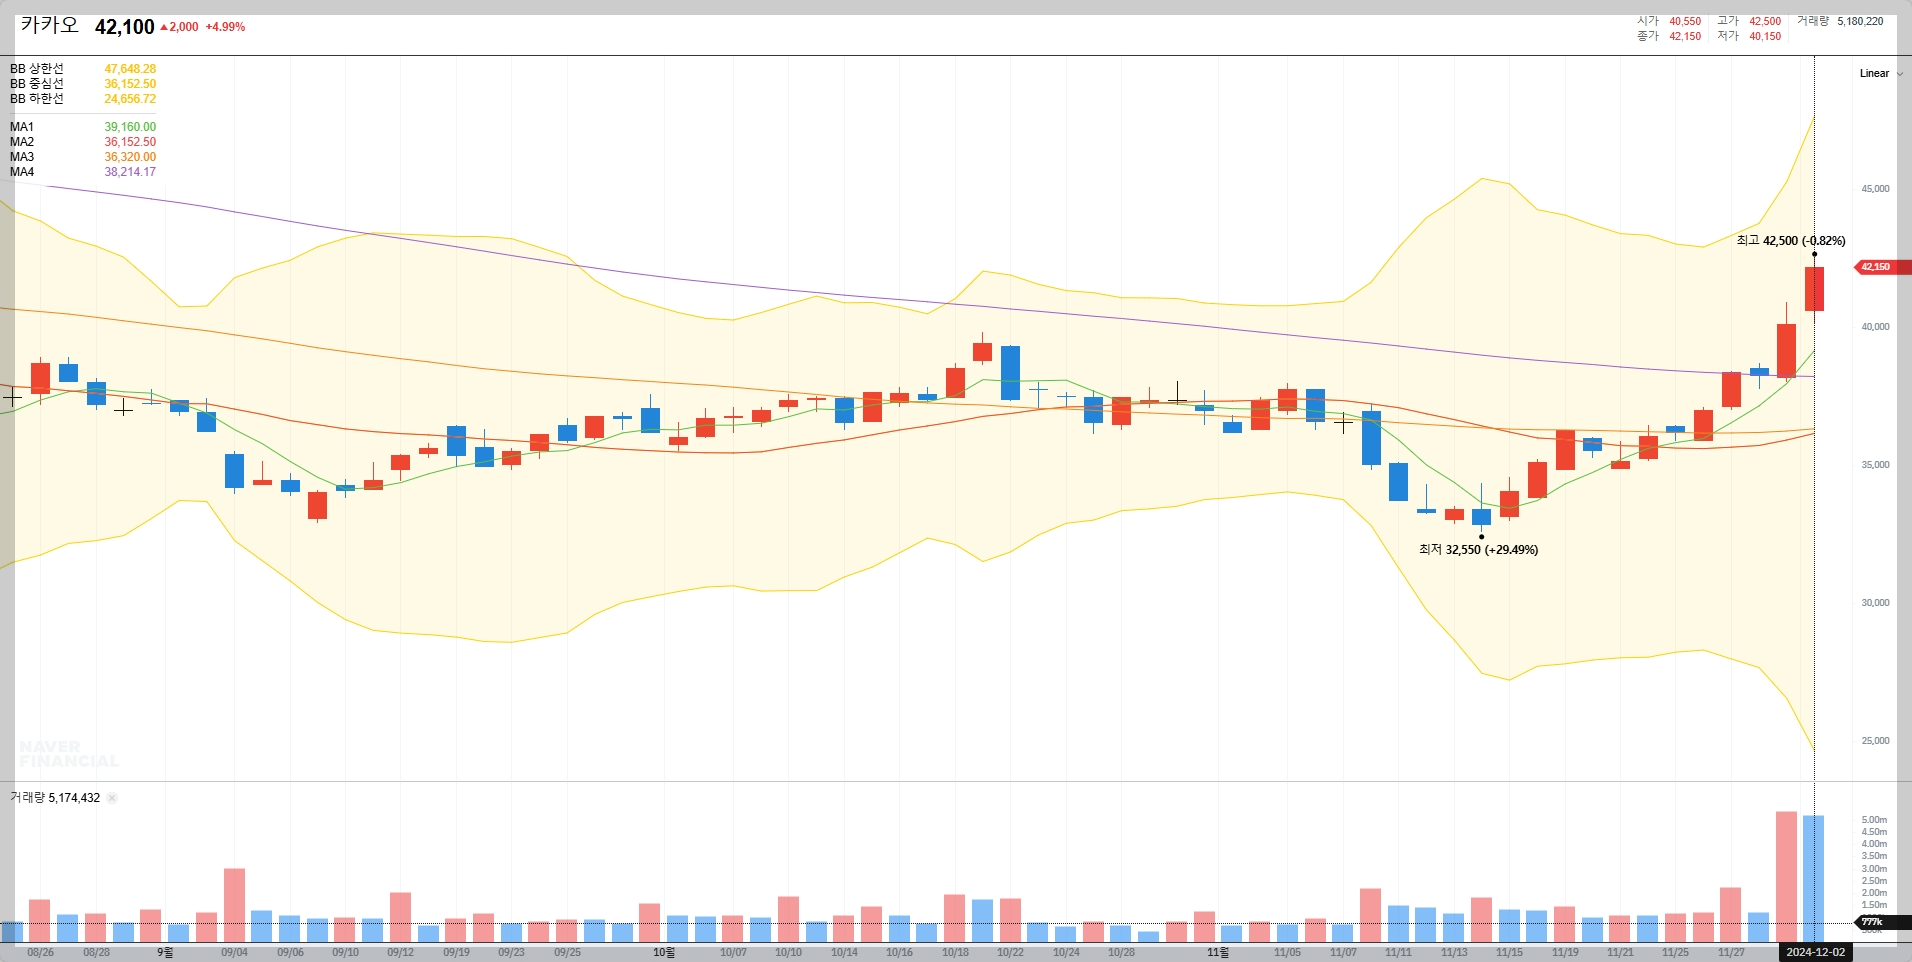Click the 9월 month axis label
Image resolution: width=1912 pixels, height=962 pixels.
click(165, 953)
